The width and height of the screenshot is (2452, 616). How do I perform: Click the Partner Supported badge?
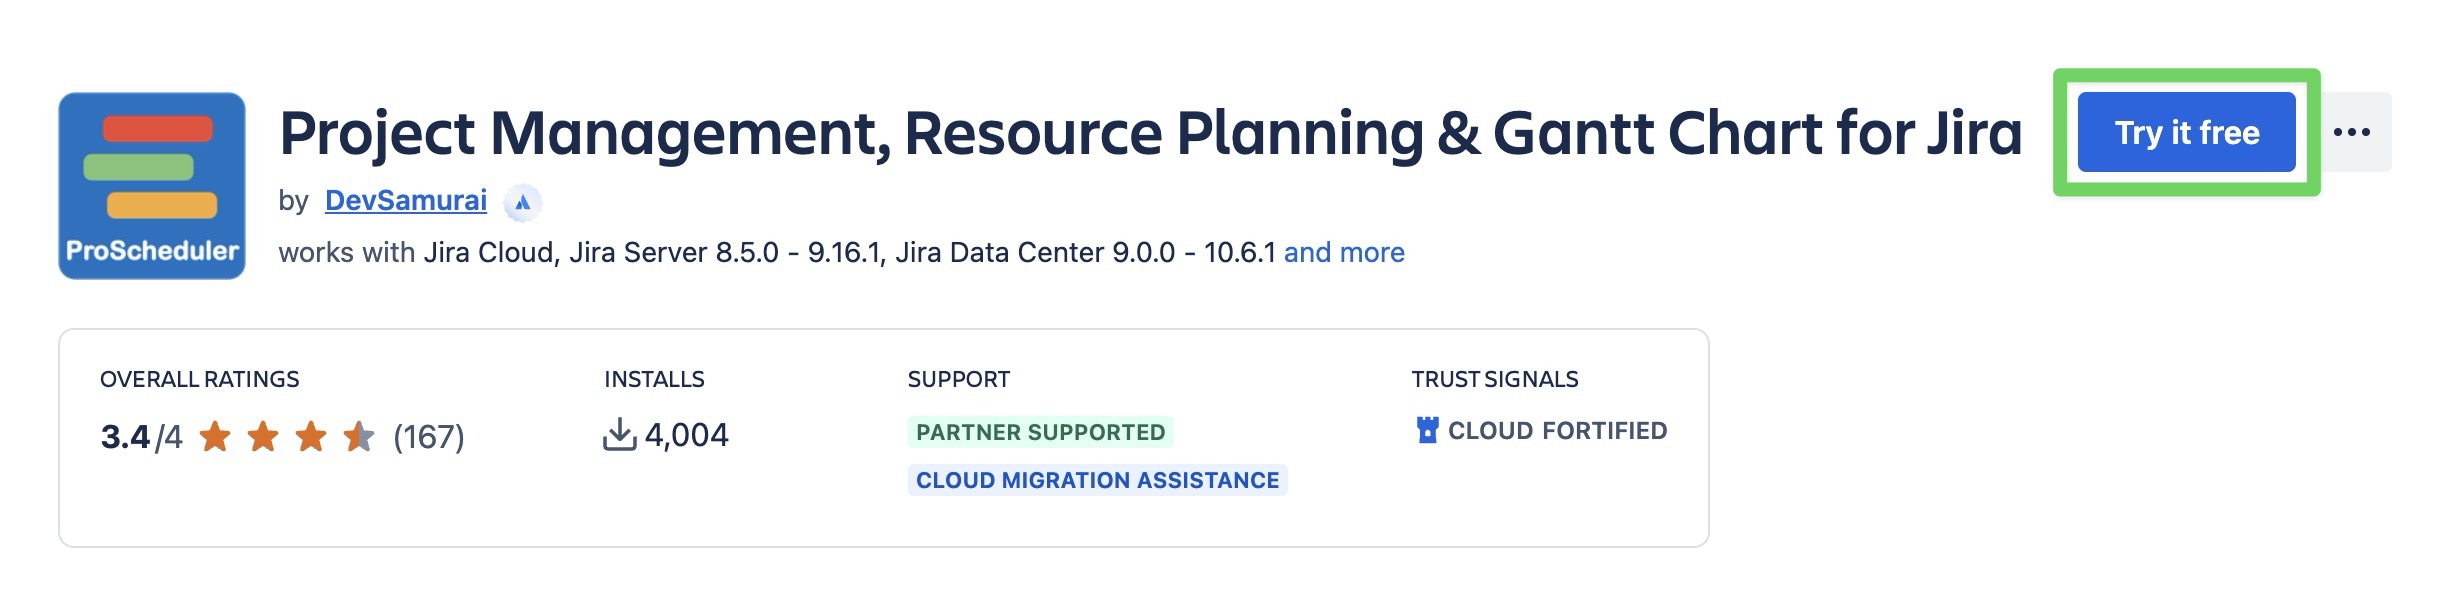1040,432
